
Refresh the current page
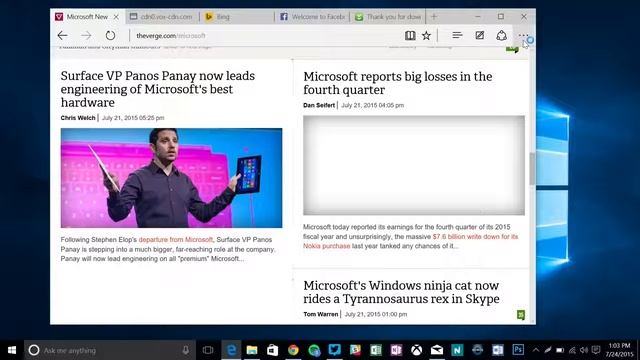click(110, 36)
